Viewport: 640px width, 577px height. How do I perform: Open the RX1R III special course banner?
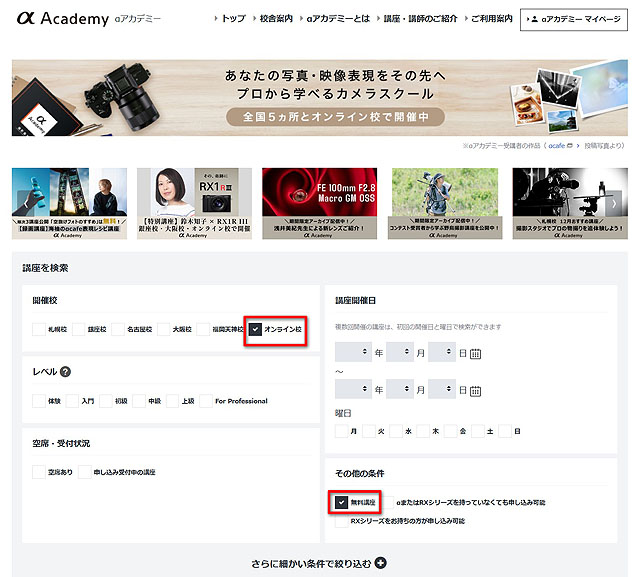click(194, 204)
